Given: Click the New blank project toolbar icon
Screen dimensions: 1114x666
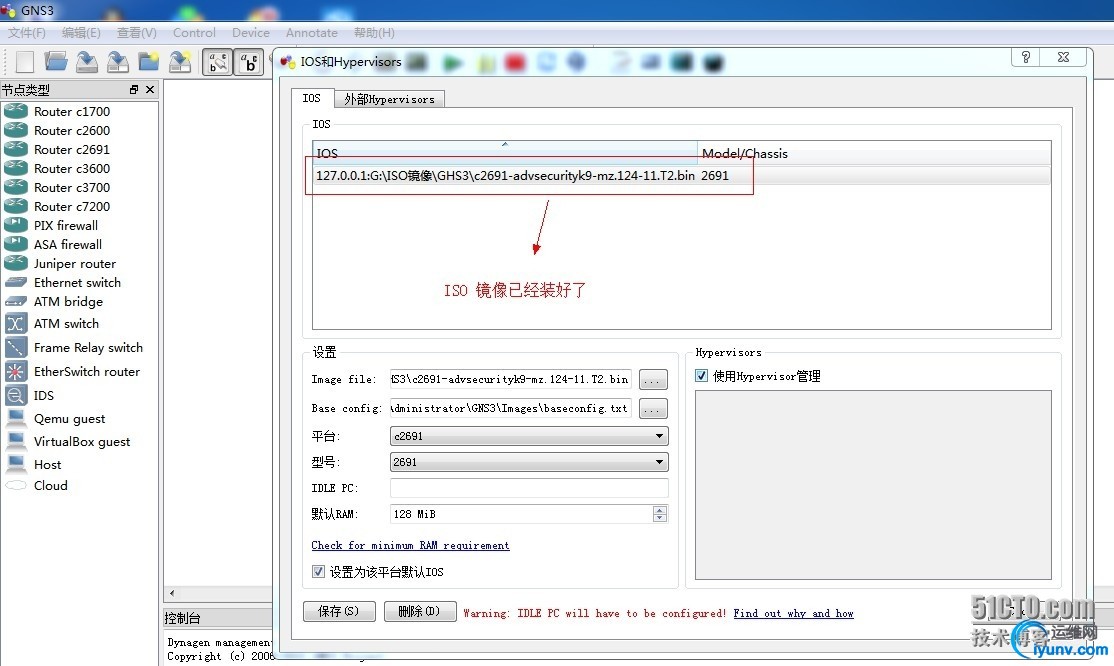Looking at the screenshot, I should tap(25, 62).
